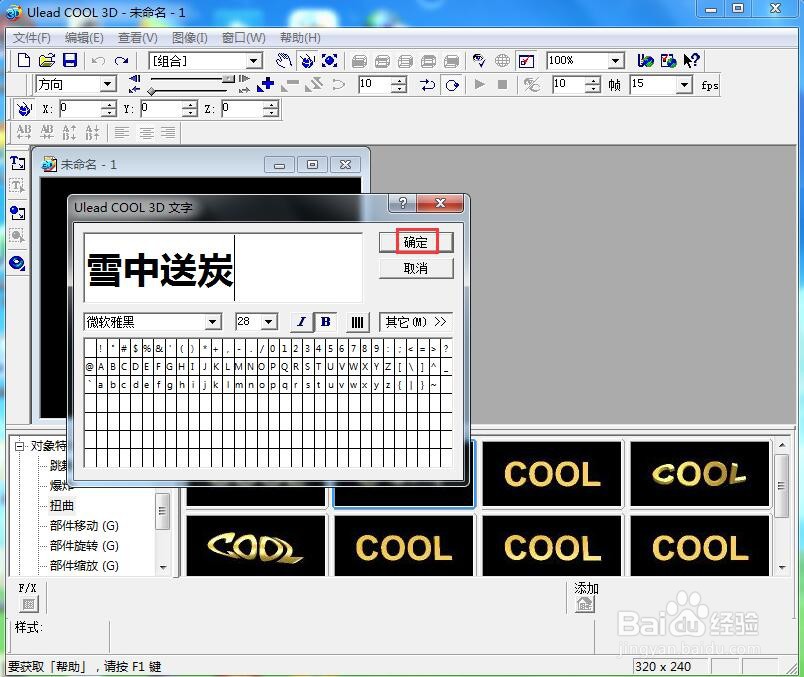The image size is (804, 677).
Task: Click the thumbnail gallery scrollbar down arrow
Action: click(782, 568)
